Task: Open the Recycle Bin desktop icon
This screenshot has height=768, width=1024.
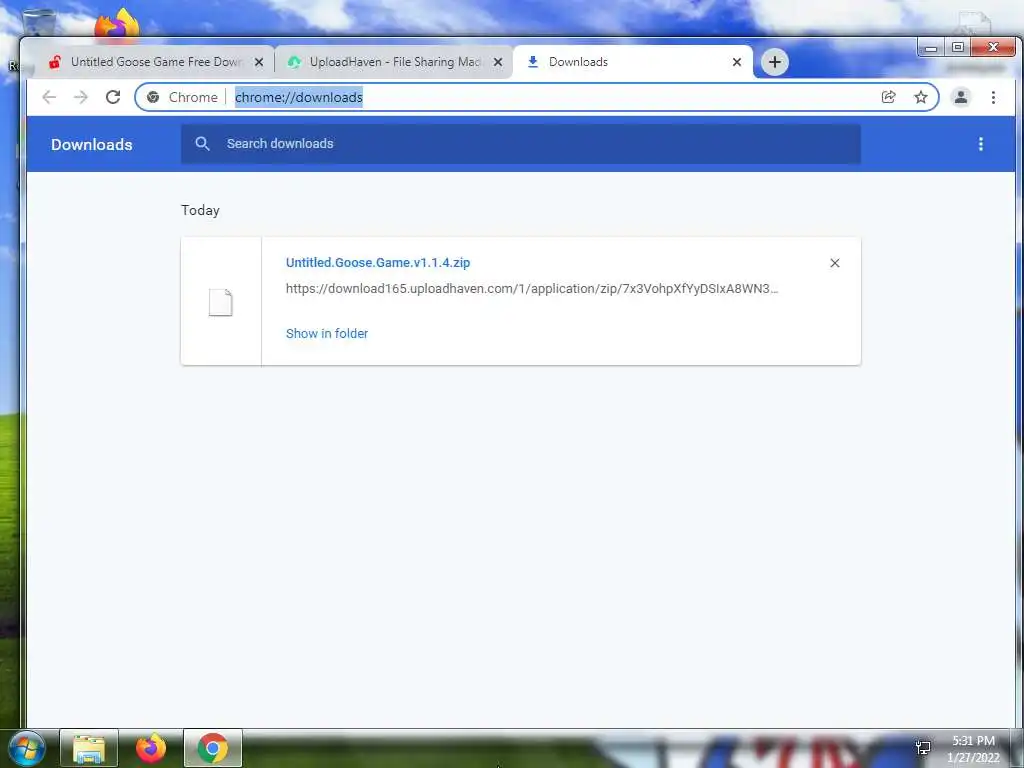Action: coord(39,23)
